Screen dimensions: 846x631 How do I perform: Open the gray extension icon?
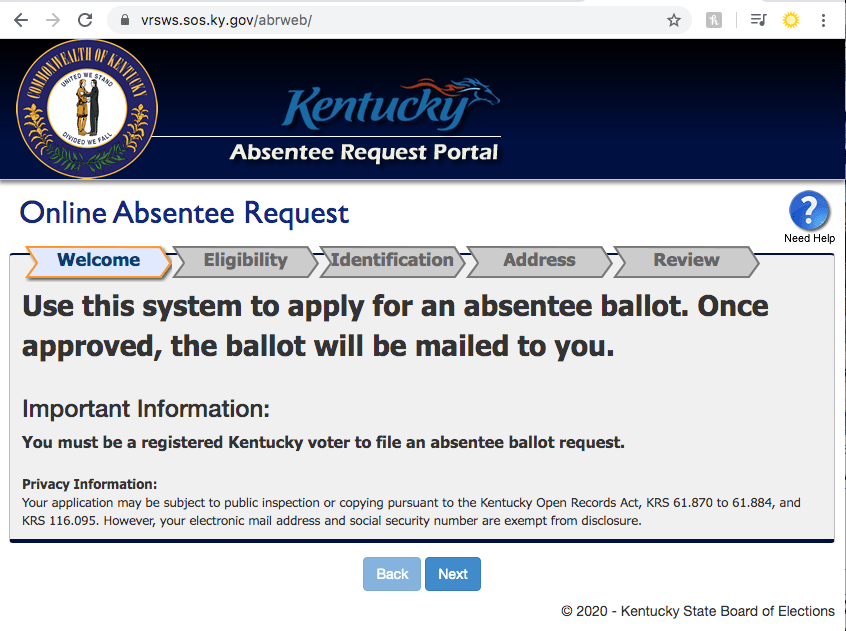point(713,20)
